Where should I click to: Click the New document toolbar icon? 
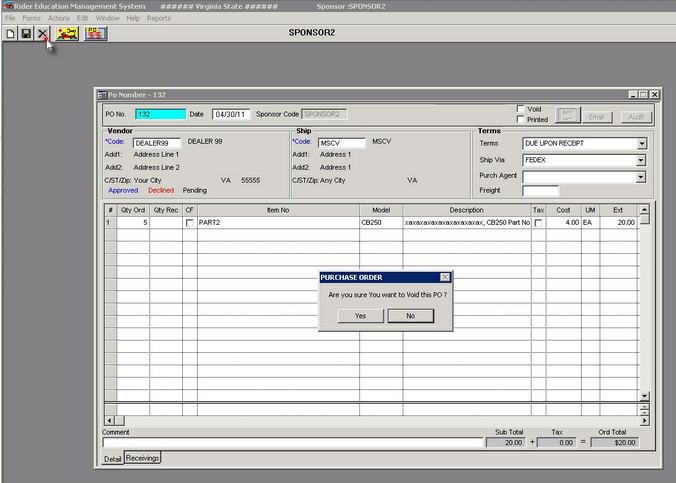point(10,33)
